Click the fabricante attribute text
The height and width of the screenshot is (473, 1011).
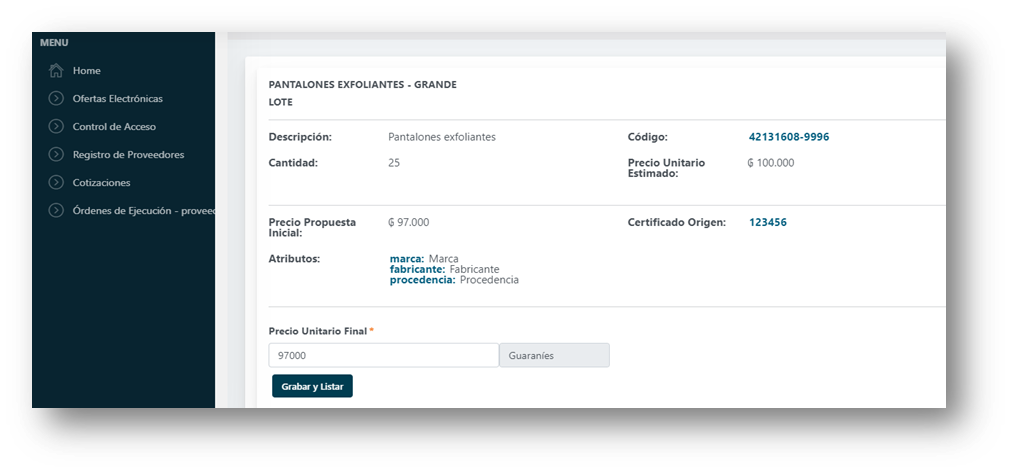coord(444,269)
